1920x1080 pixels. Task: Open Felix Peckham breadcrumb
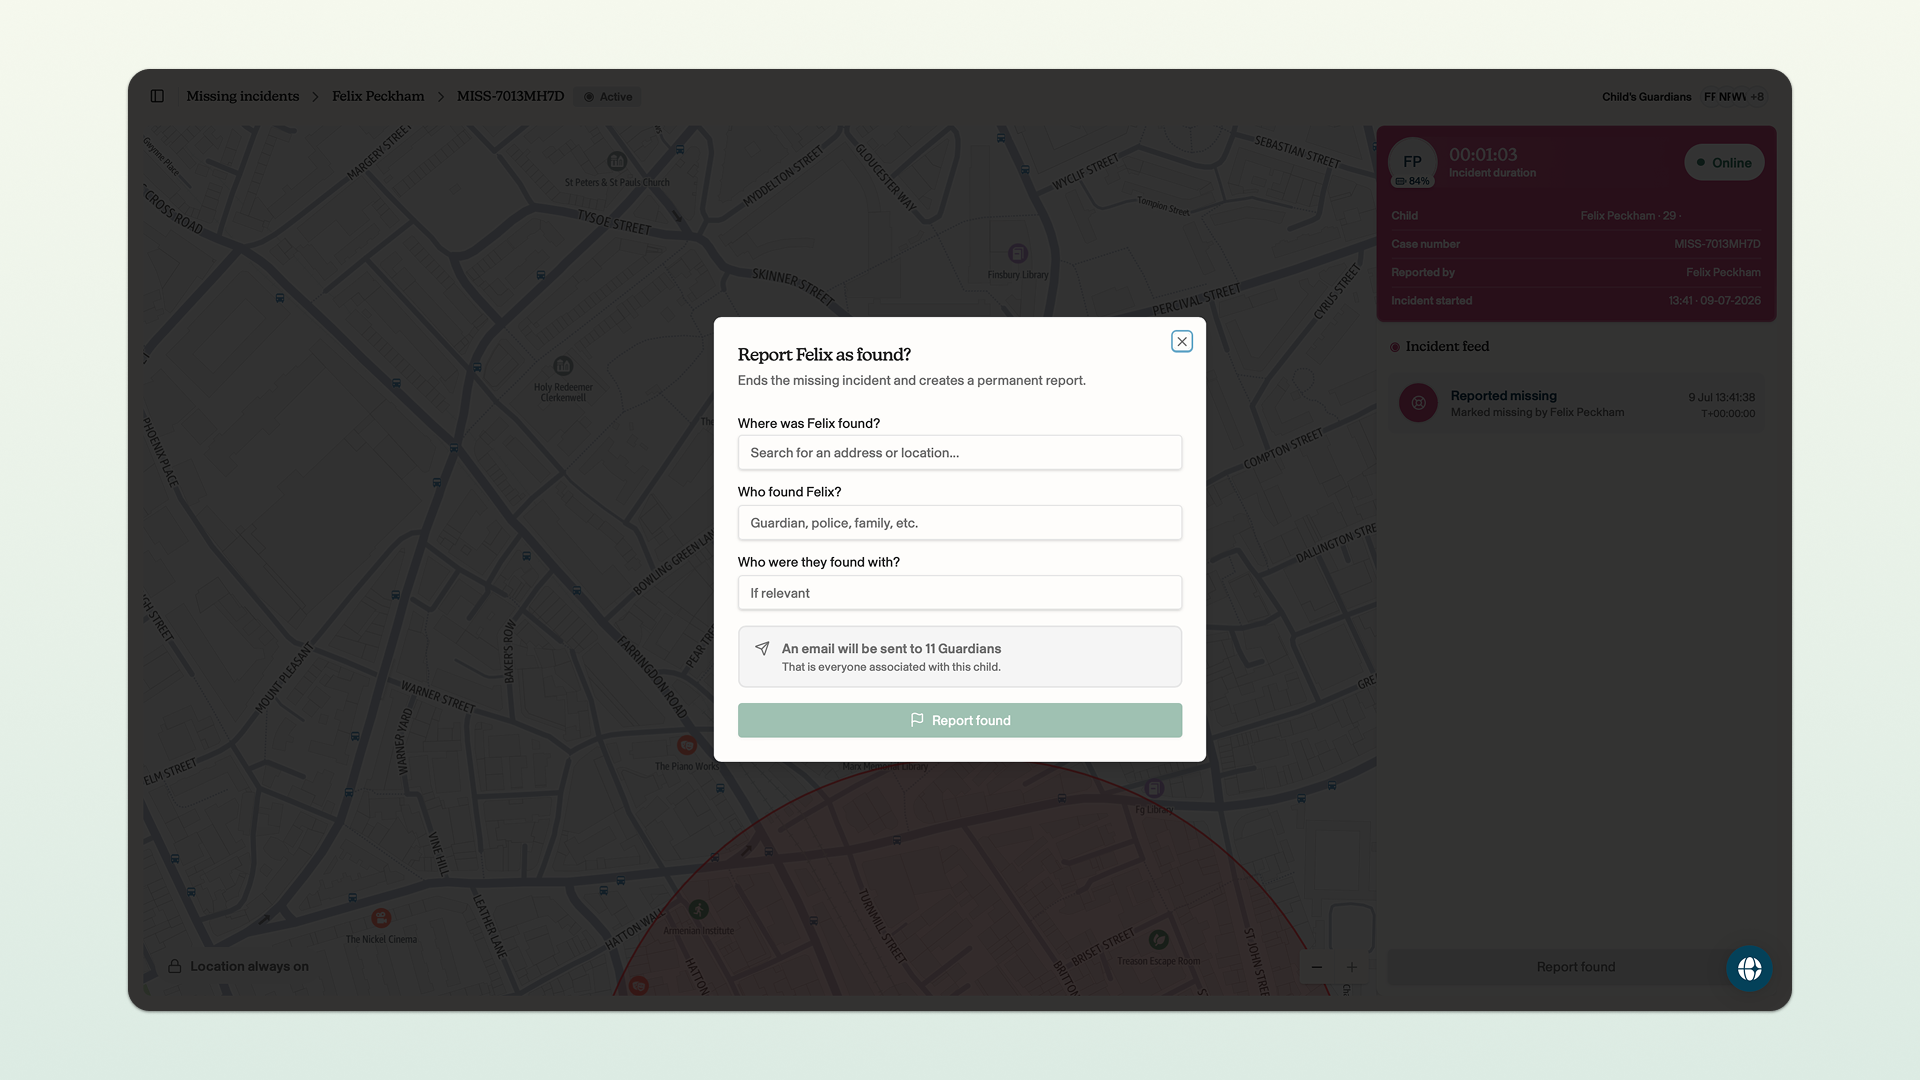coord(378,96)
